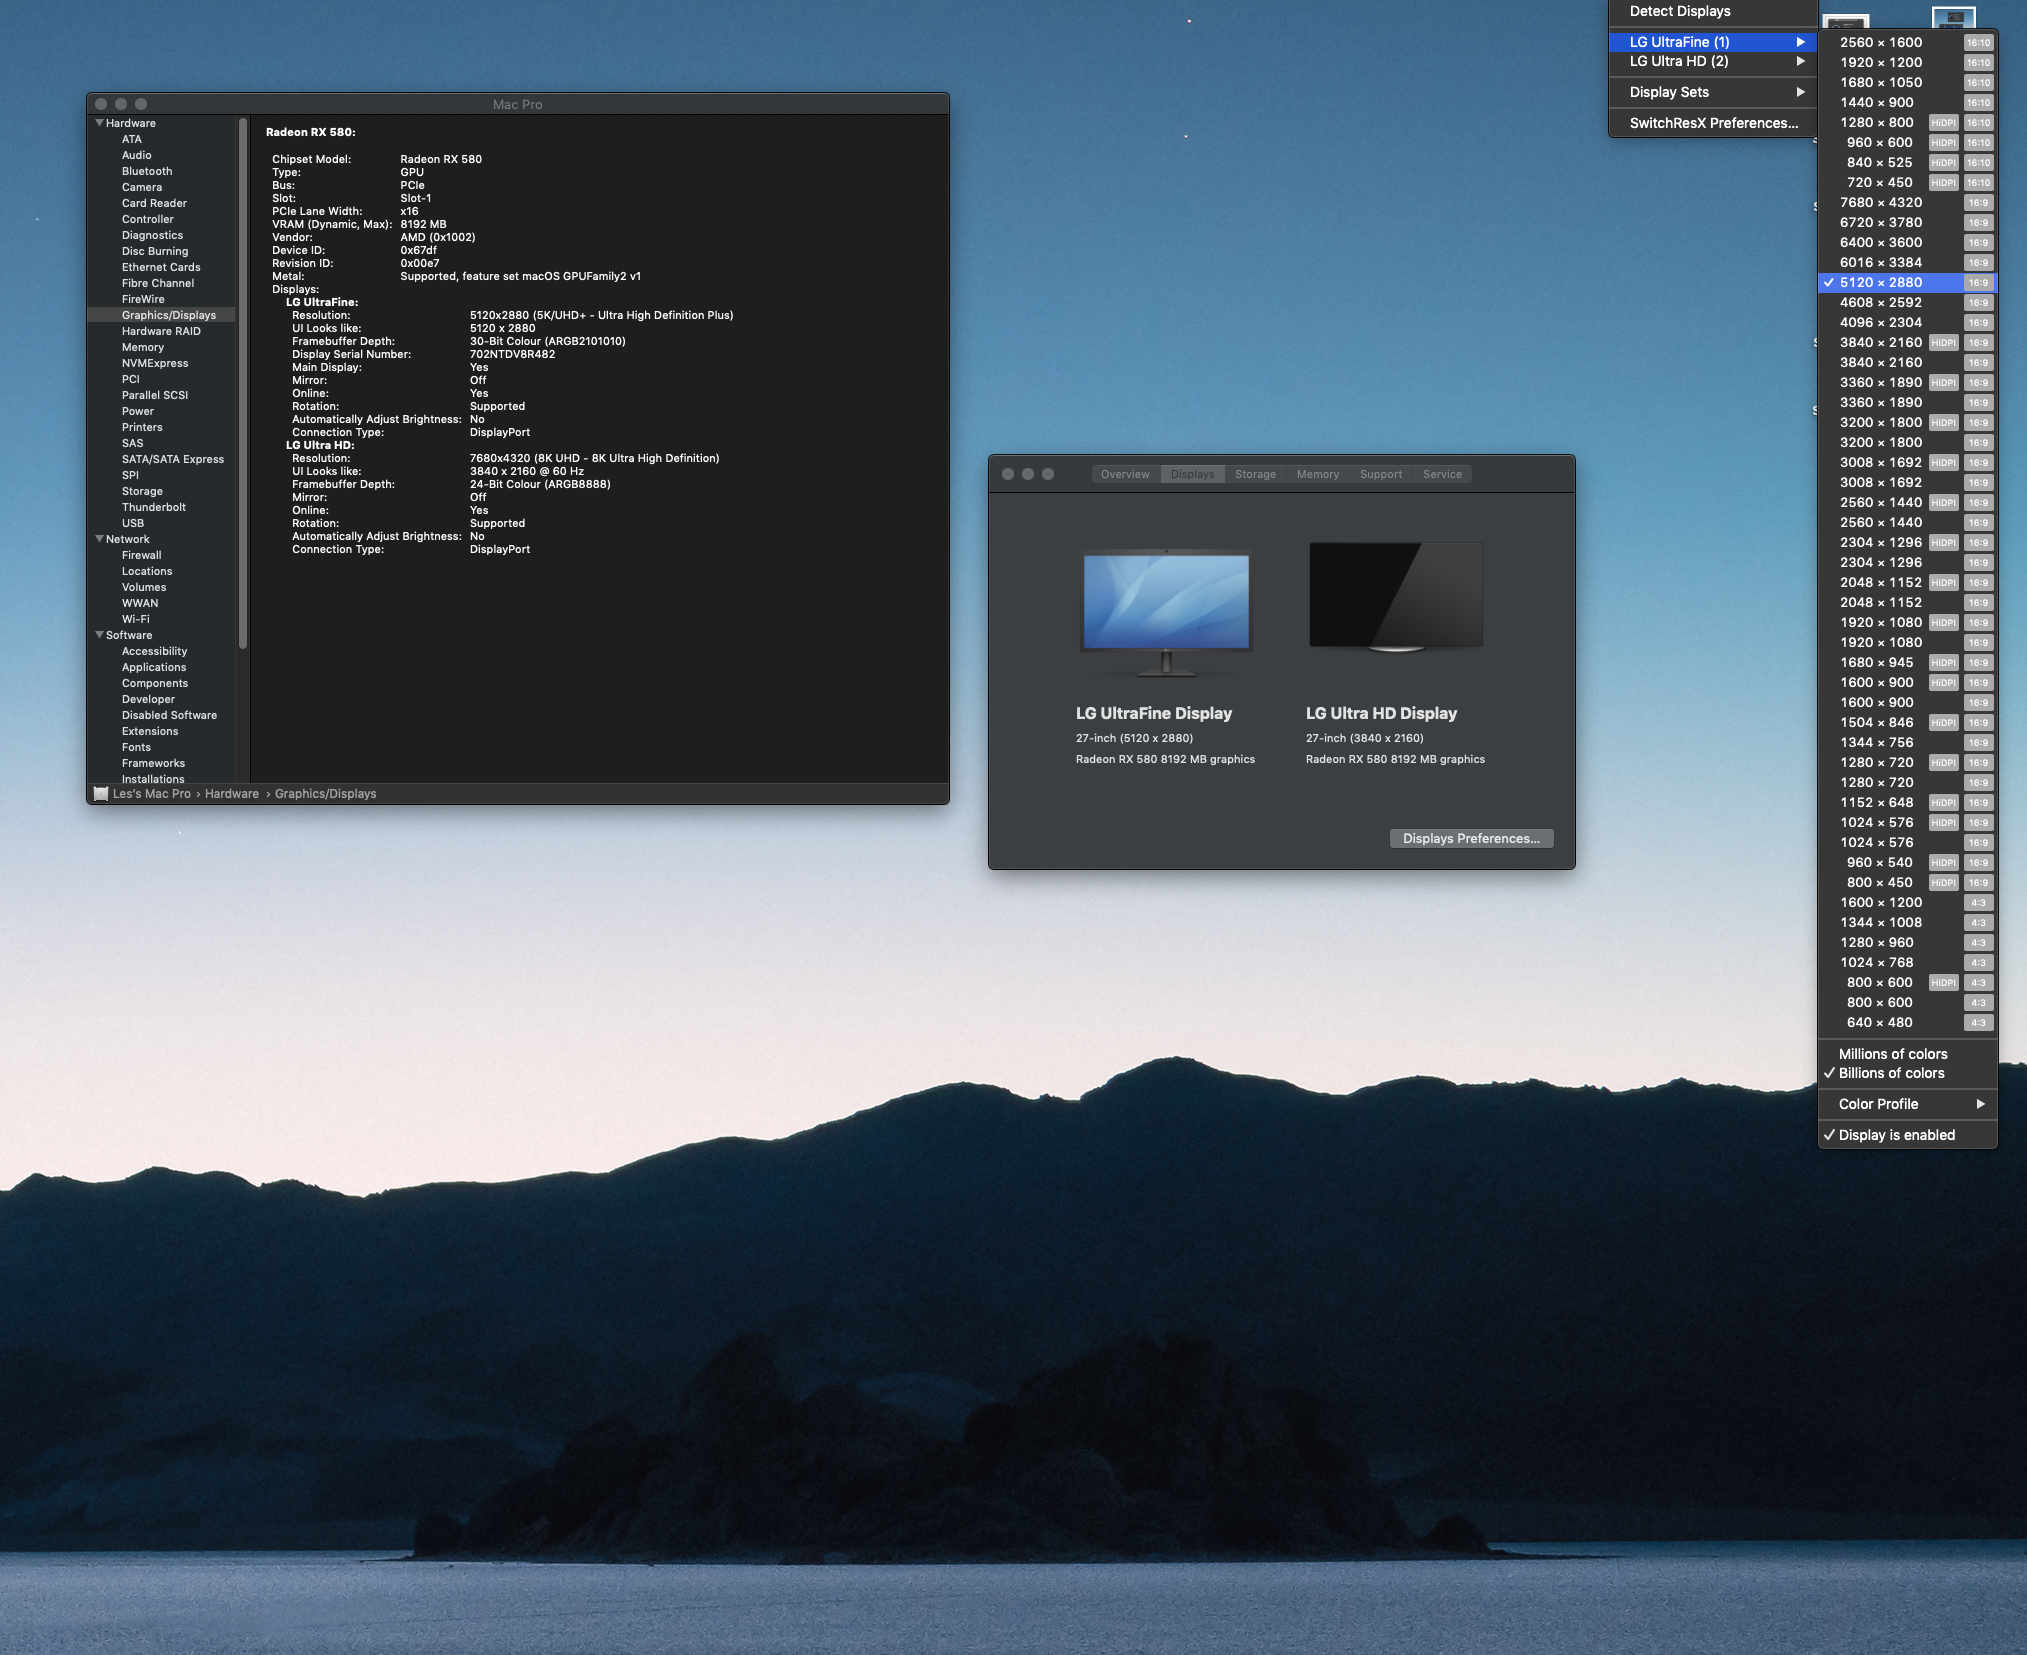Viewport: 2027px width, 1655px height.
Task: Switch to the Overview tab
Action: [1125, 475]
